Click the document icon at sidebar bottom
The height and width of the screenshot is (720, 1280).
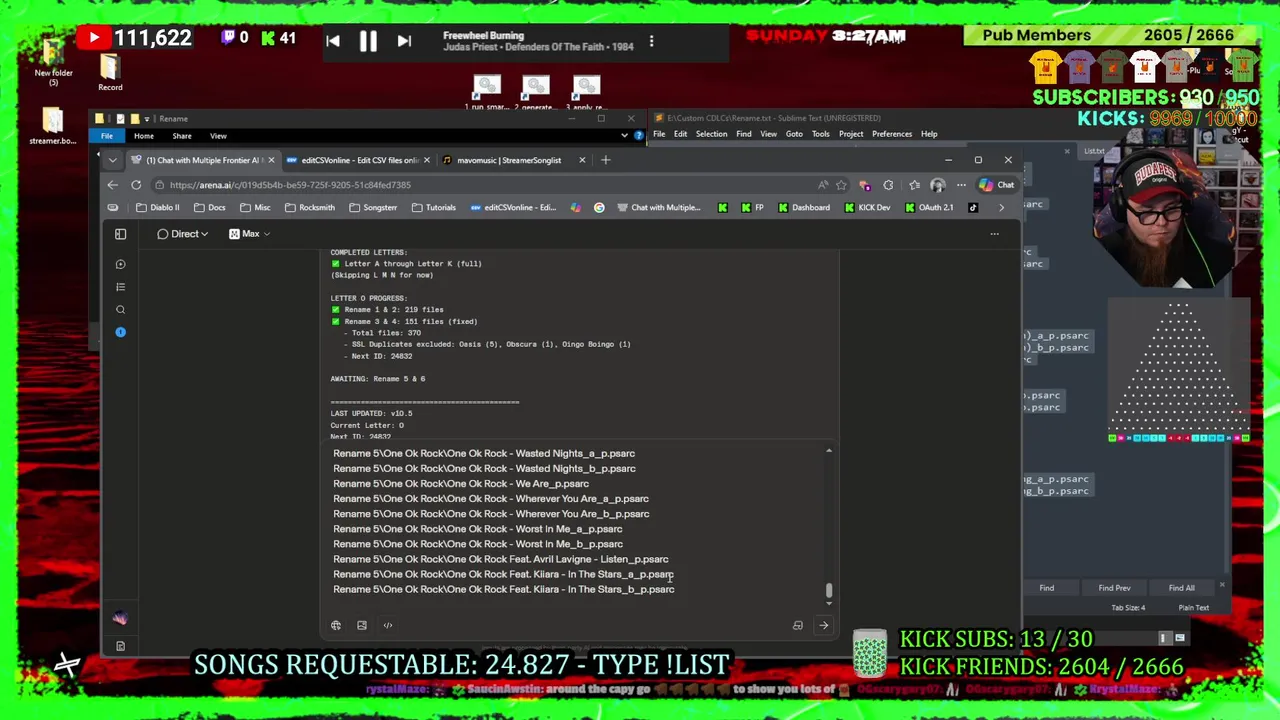120,646
